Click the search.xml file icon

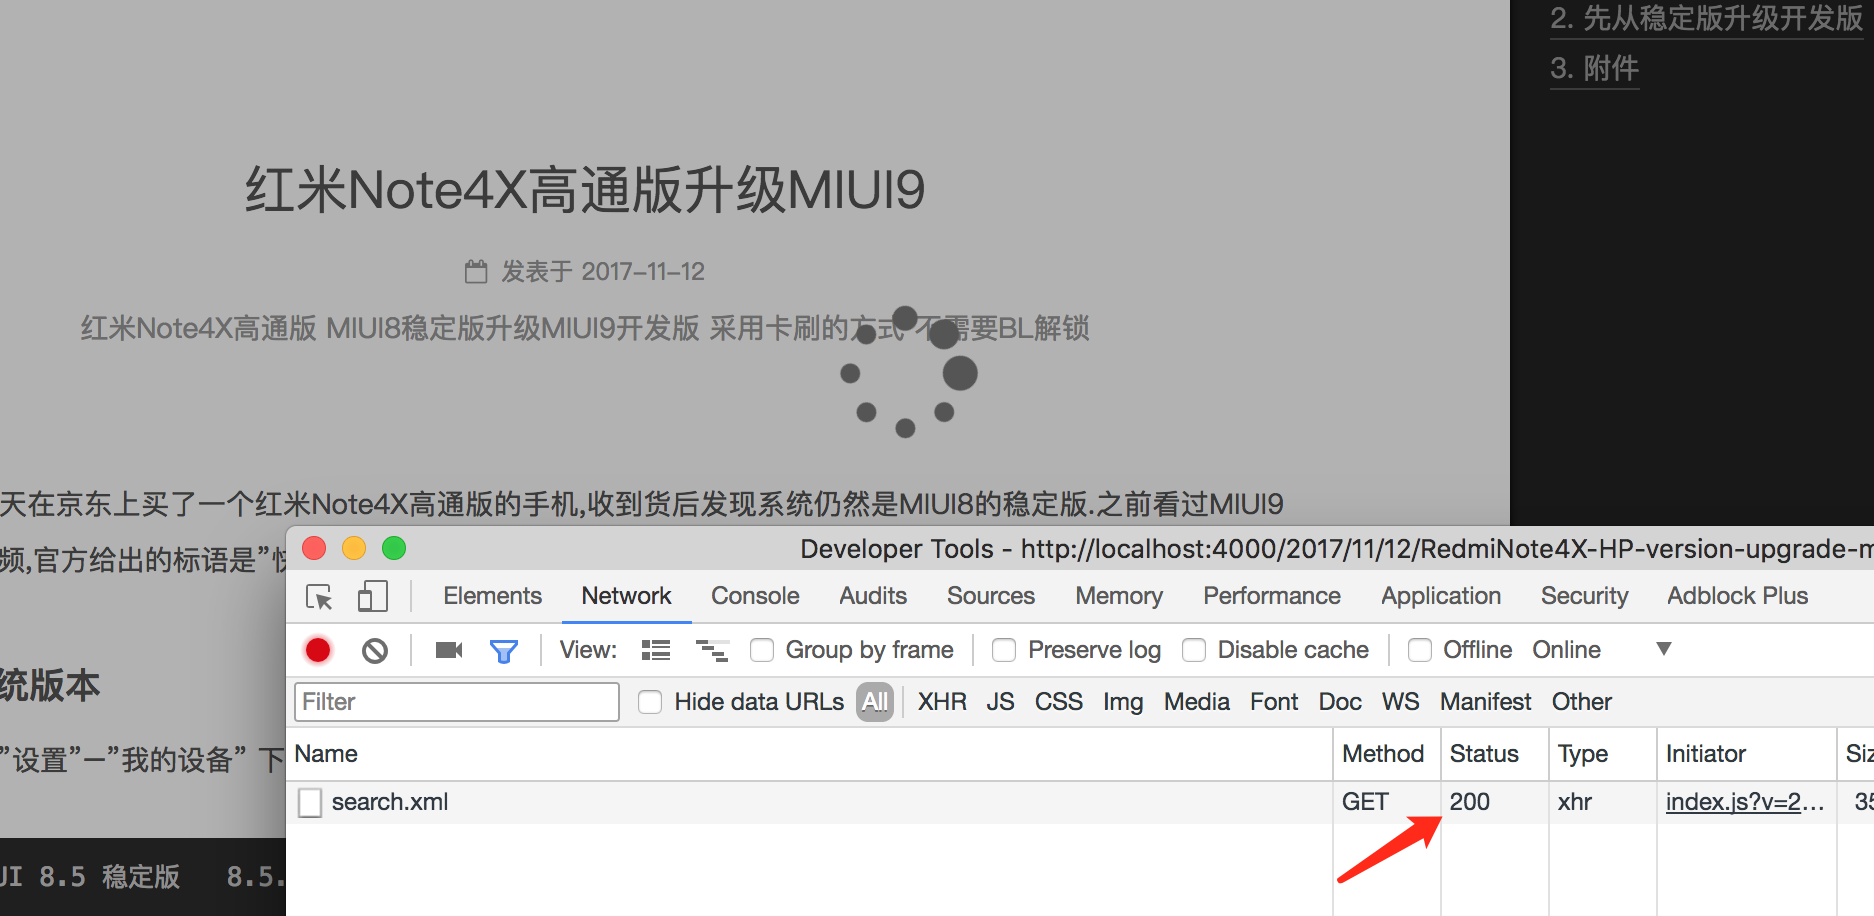tap(310, 802)
